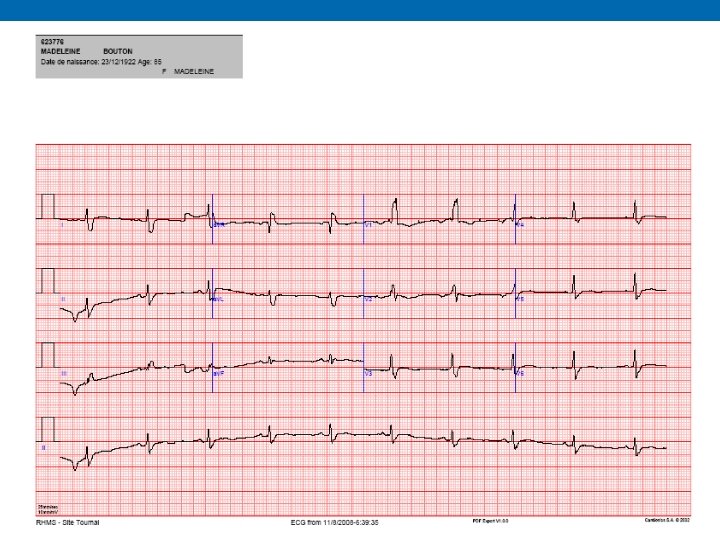Select the birth date 23/12/1922
Screen dimensions: 720x540
click(x=118, y=62)
